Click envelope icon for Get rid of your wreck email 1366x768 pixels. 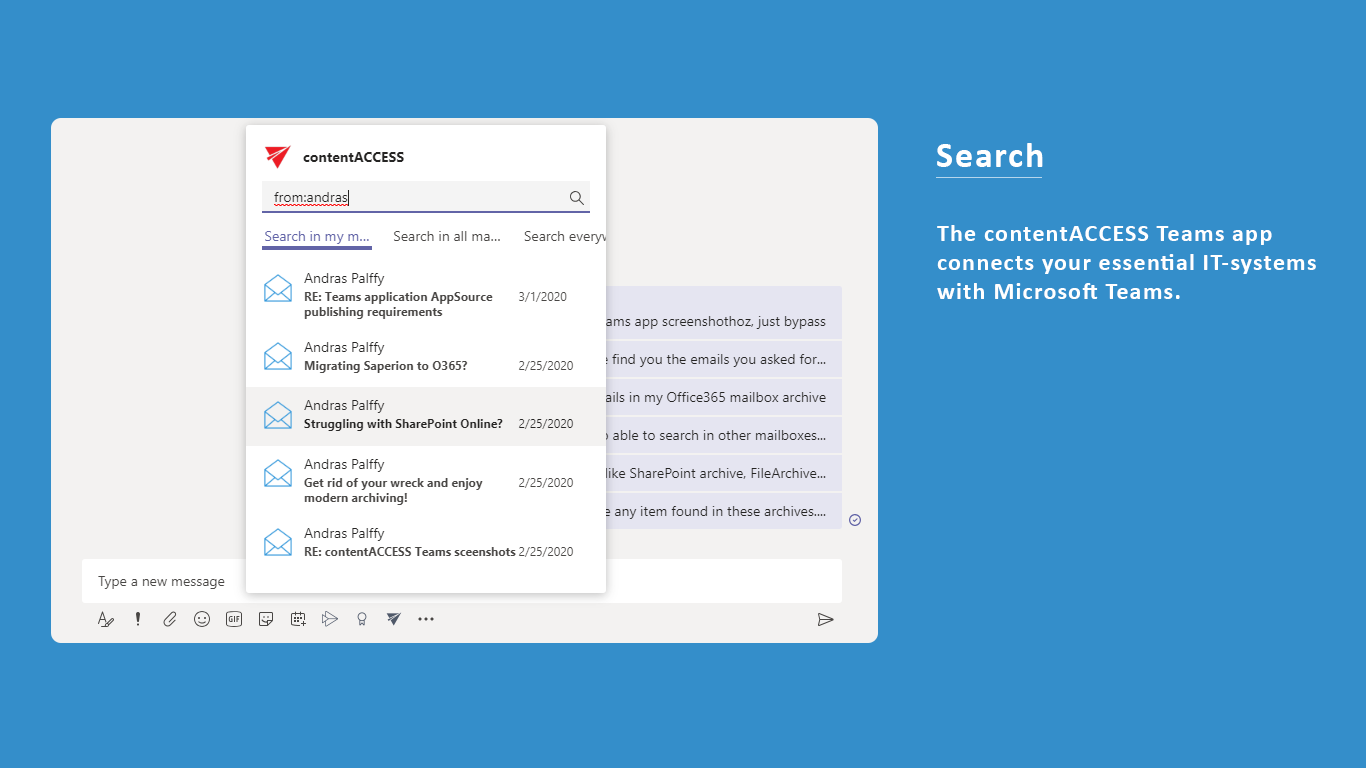(x=278, y=473)
